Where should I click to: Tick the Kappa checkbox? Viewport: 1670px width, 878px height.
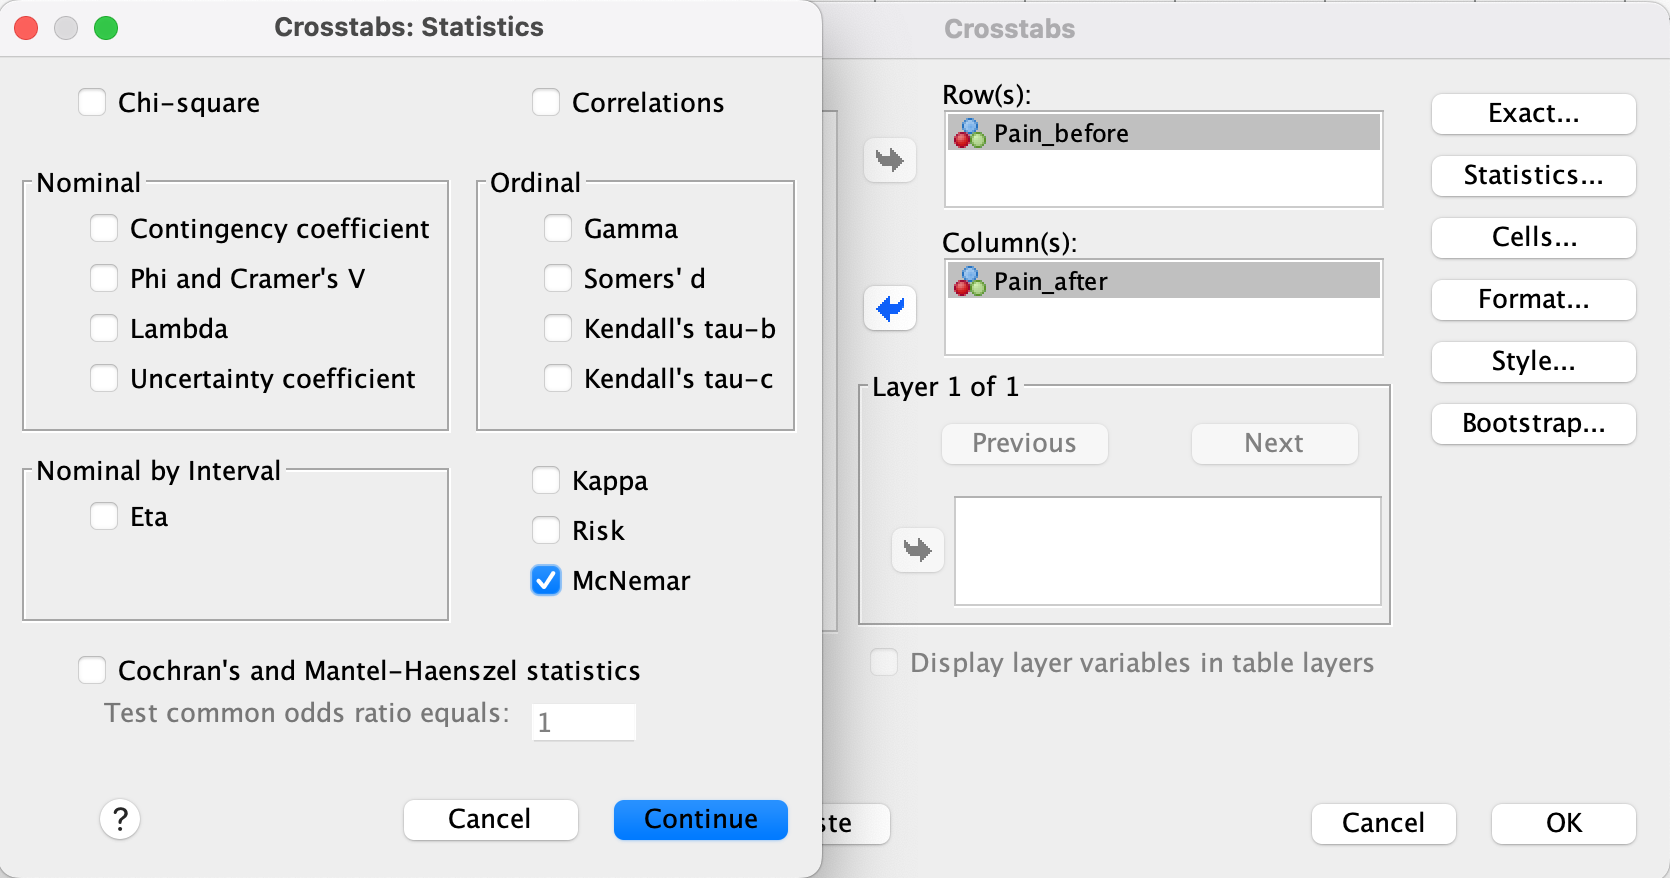tap(546, 480)
